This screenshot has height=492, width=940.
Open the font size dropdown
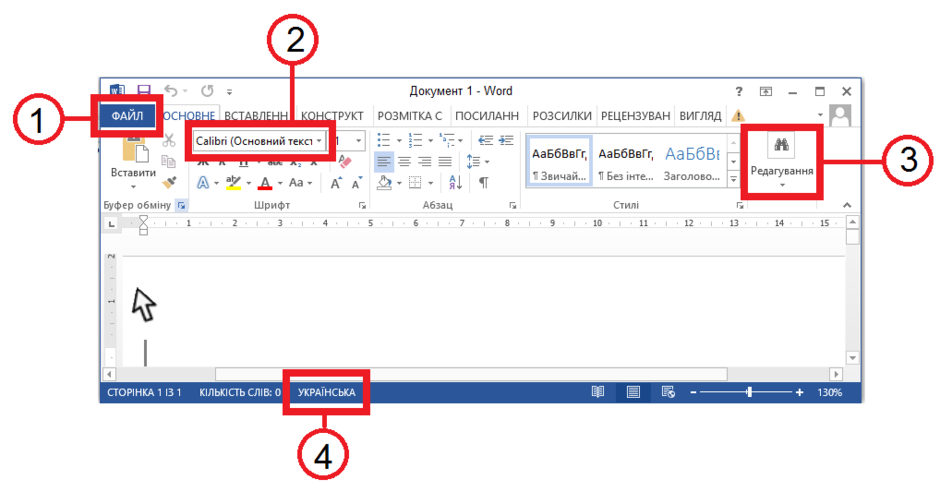pos(358,141)
